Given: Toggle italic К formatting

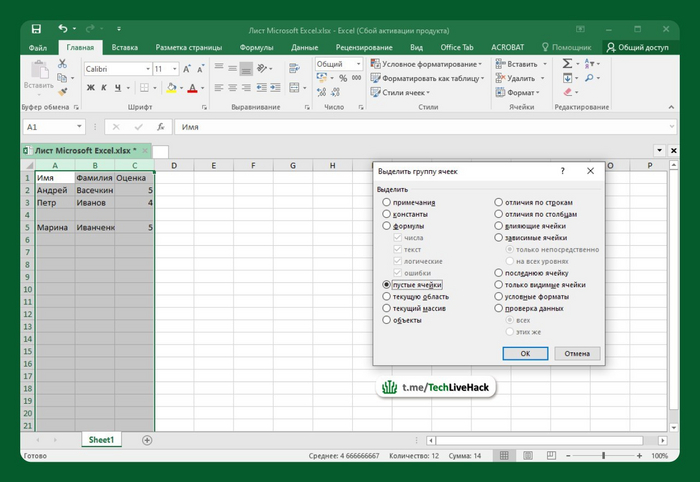Looking at the screenshot, I should [x=104, y=87].
